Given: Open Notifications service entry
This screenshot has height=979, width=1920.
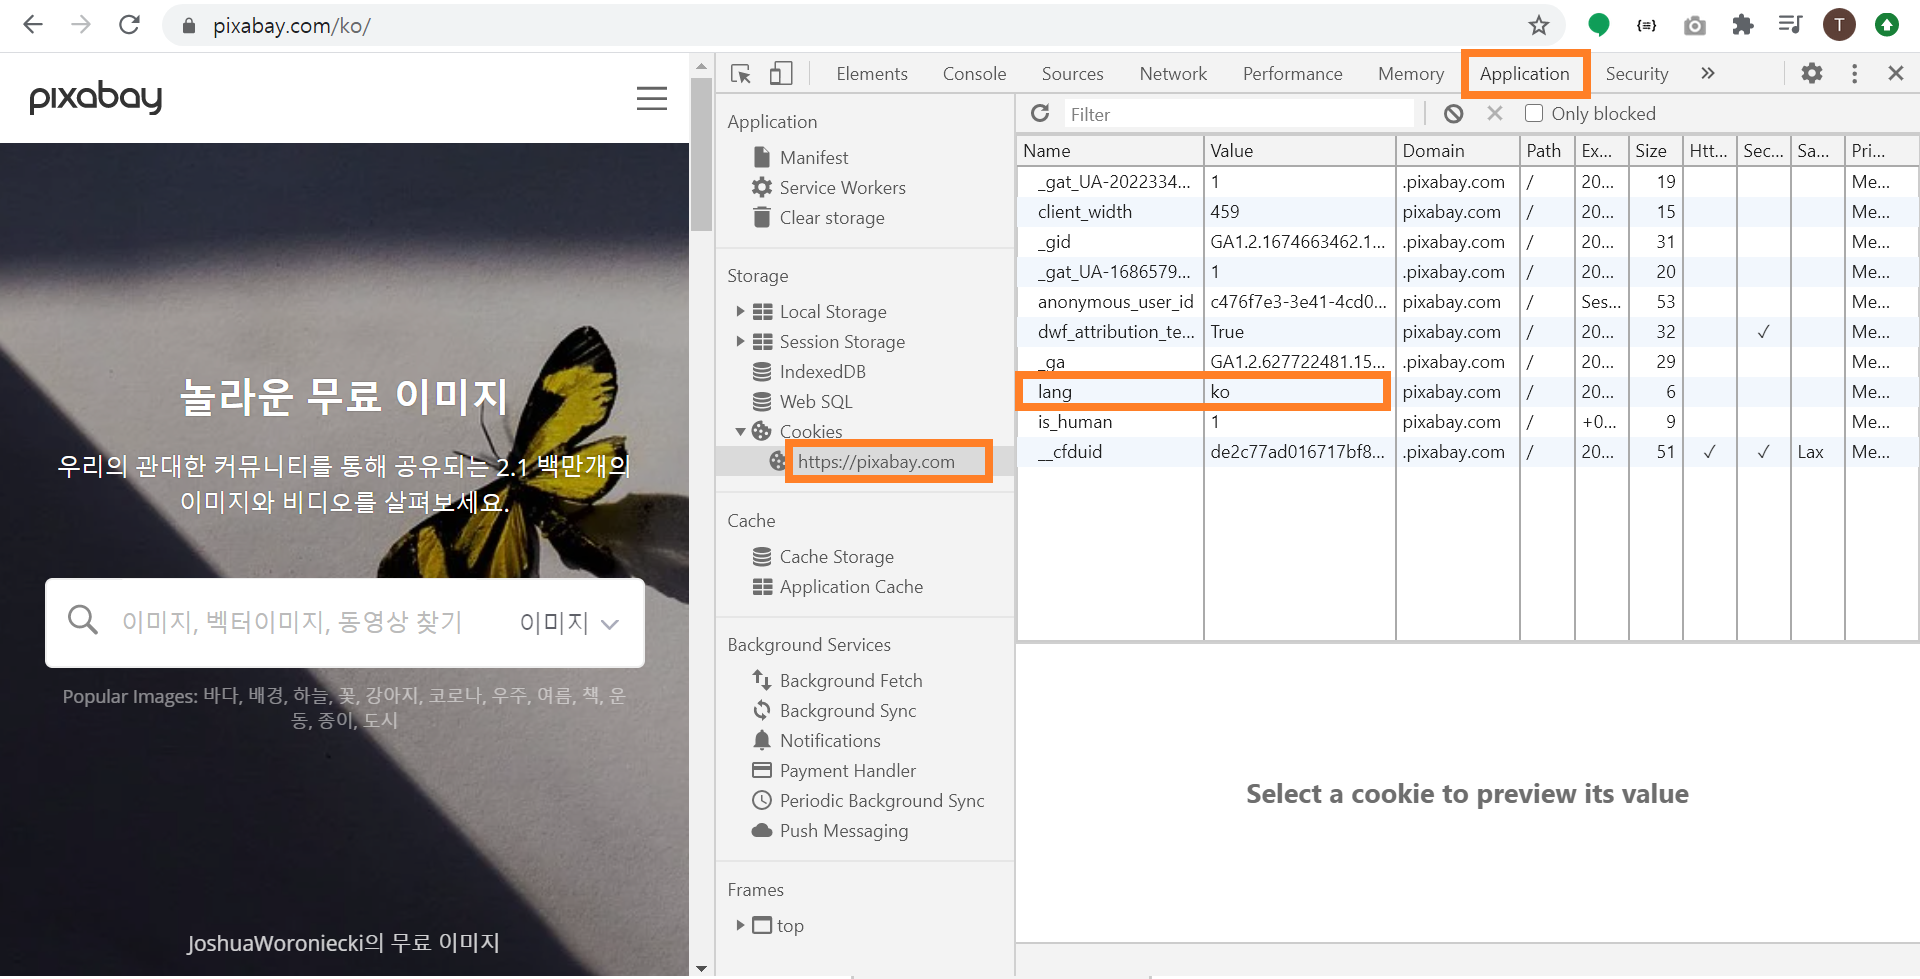Looking at the screenshot, I should tap(829, 740).
